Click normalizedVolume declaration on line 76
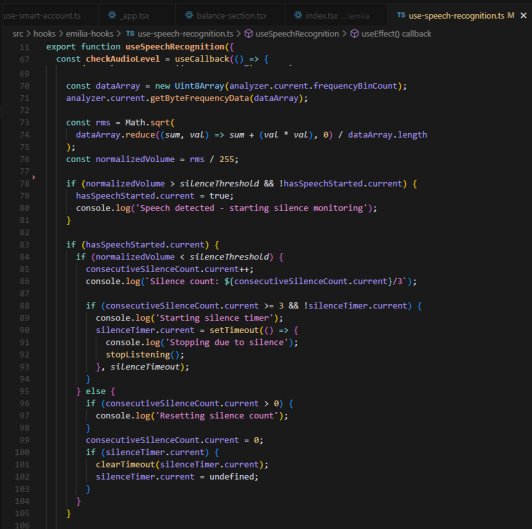 click(135, 159)
